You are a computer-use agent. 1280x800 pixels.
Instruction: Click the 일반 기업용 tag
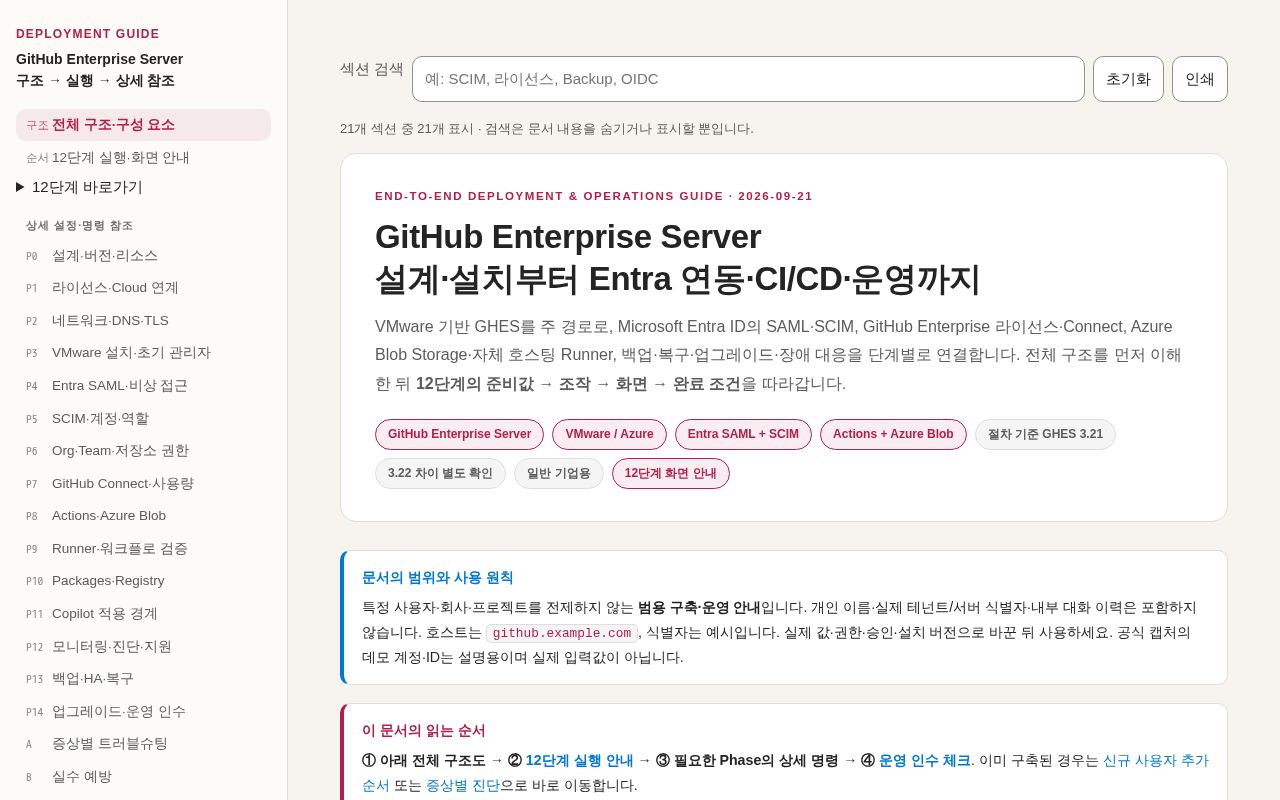point(559,473)
